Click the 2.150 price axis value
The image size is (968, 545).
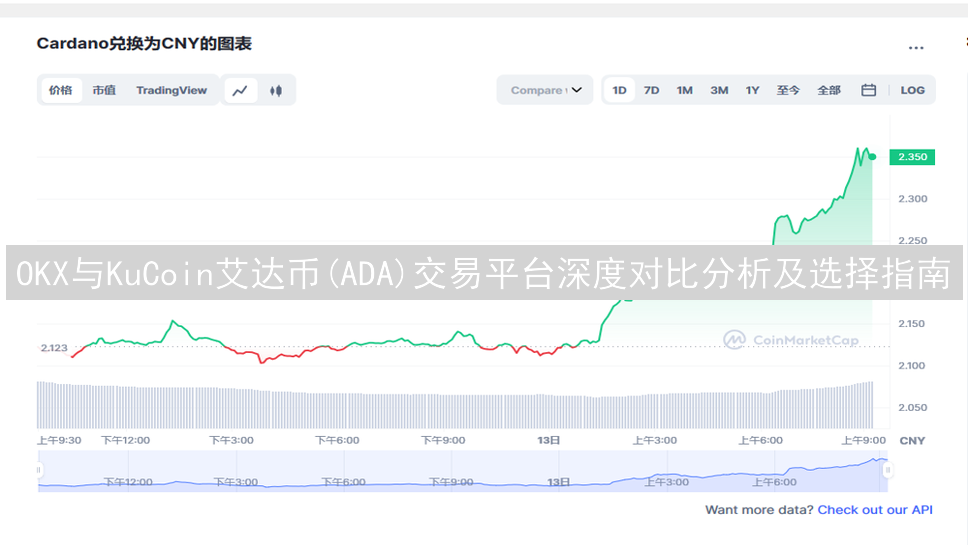tap(912, 323)
